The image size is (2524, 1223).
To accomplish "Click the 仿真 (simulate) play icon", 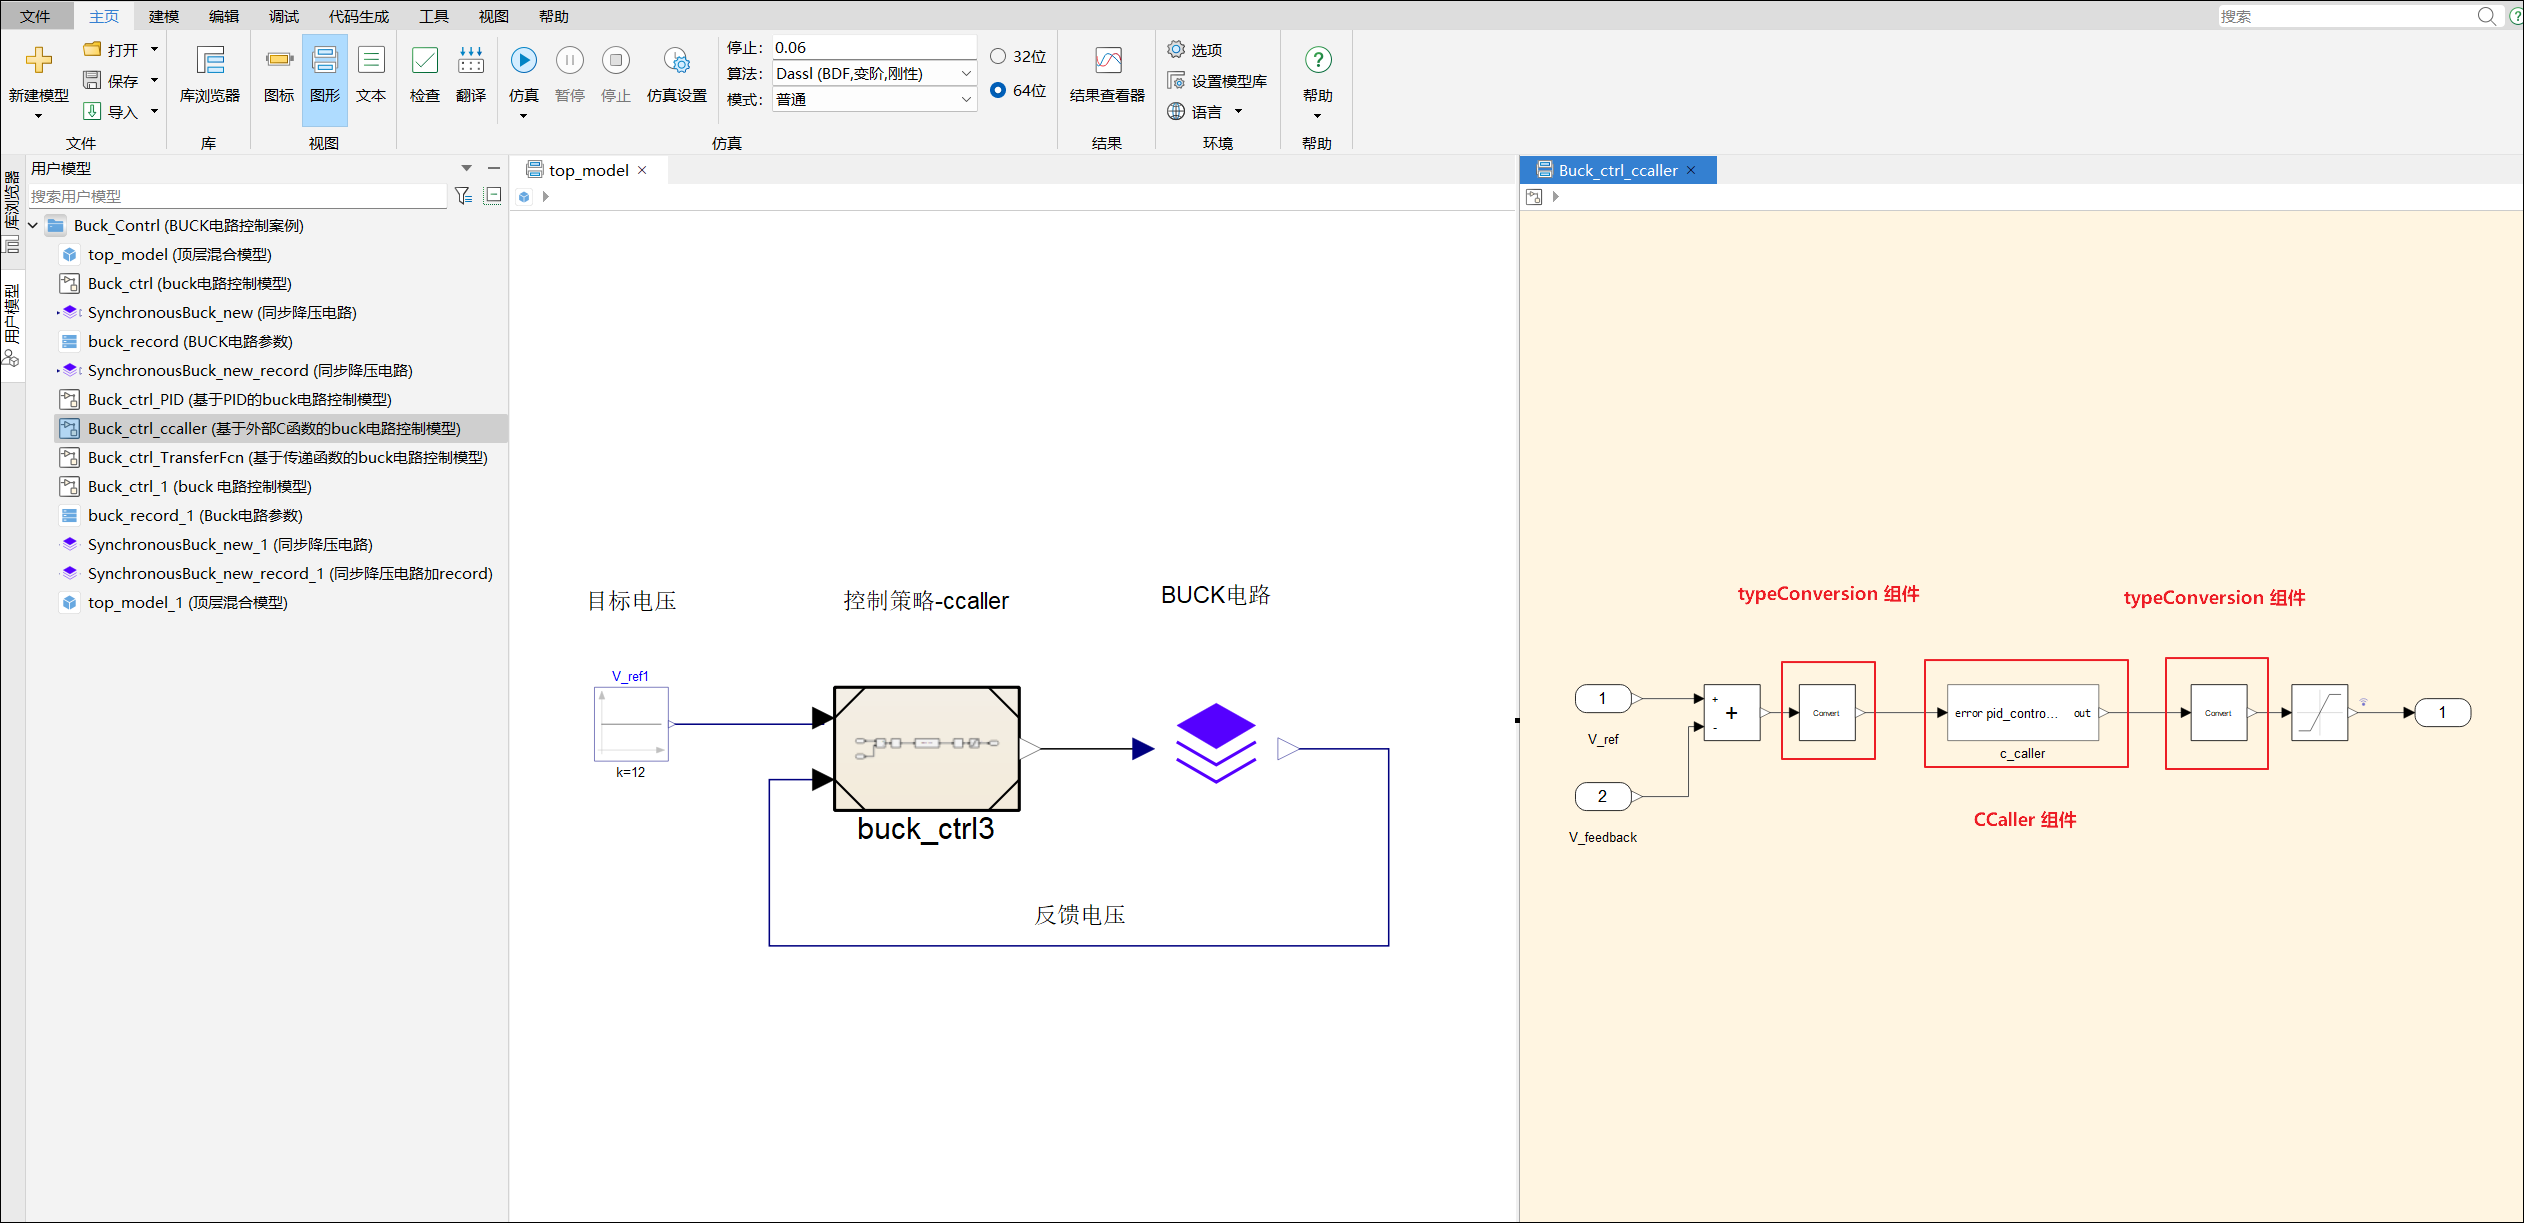I will pos(523,61).
